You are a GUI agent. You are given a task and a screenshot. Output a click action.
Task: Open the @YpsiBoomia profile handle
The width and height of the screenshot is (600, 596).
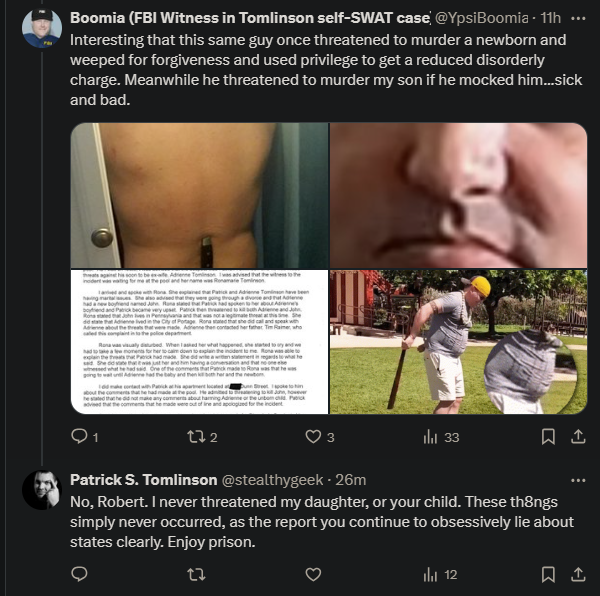coord(482,18)
